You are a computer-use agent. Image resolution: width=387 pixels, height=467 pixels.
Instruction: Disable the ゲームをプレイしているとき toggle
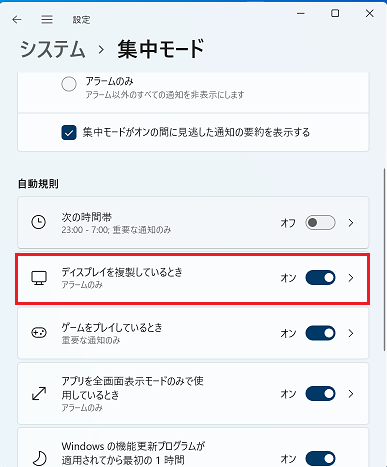click(x=320, y=333)
